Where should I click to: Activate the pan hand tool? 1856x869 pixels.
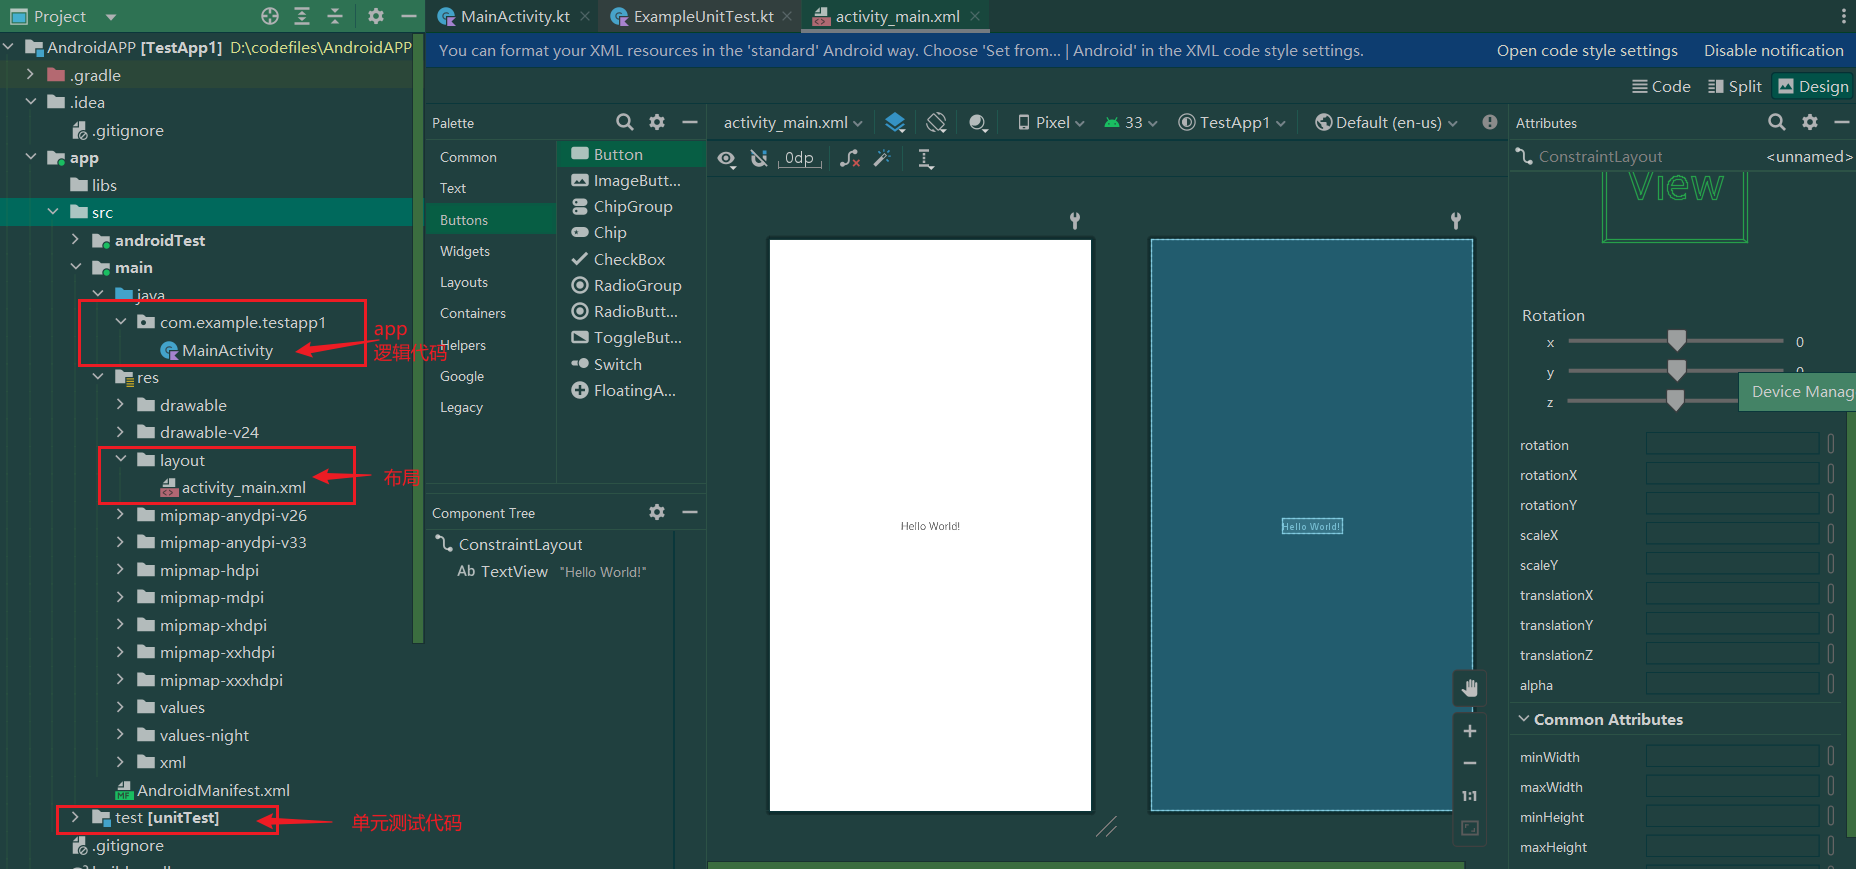coord(1470,688)
